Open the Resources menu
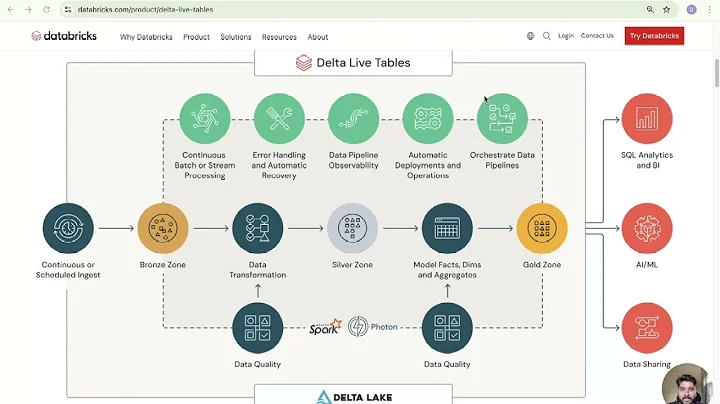Screen dimensions: 720x404 click(x=279, y=37)
